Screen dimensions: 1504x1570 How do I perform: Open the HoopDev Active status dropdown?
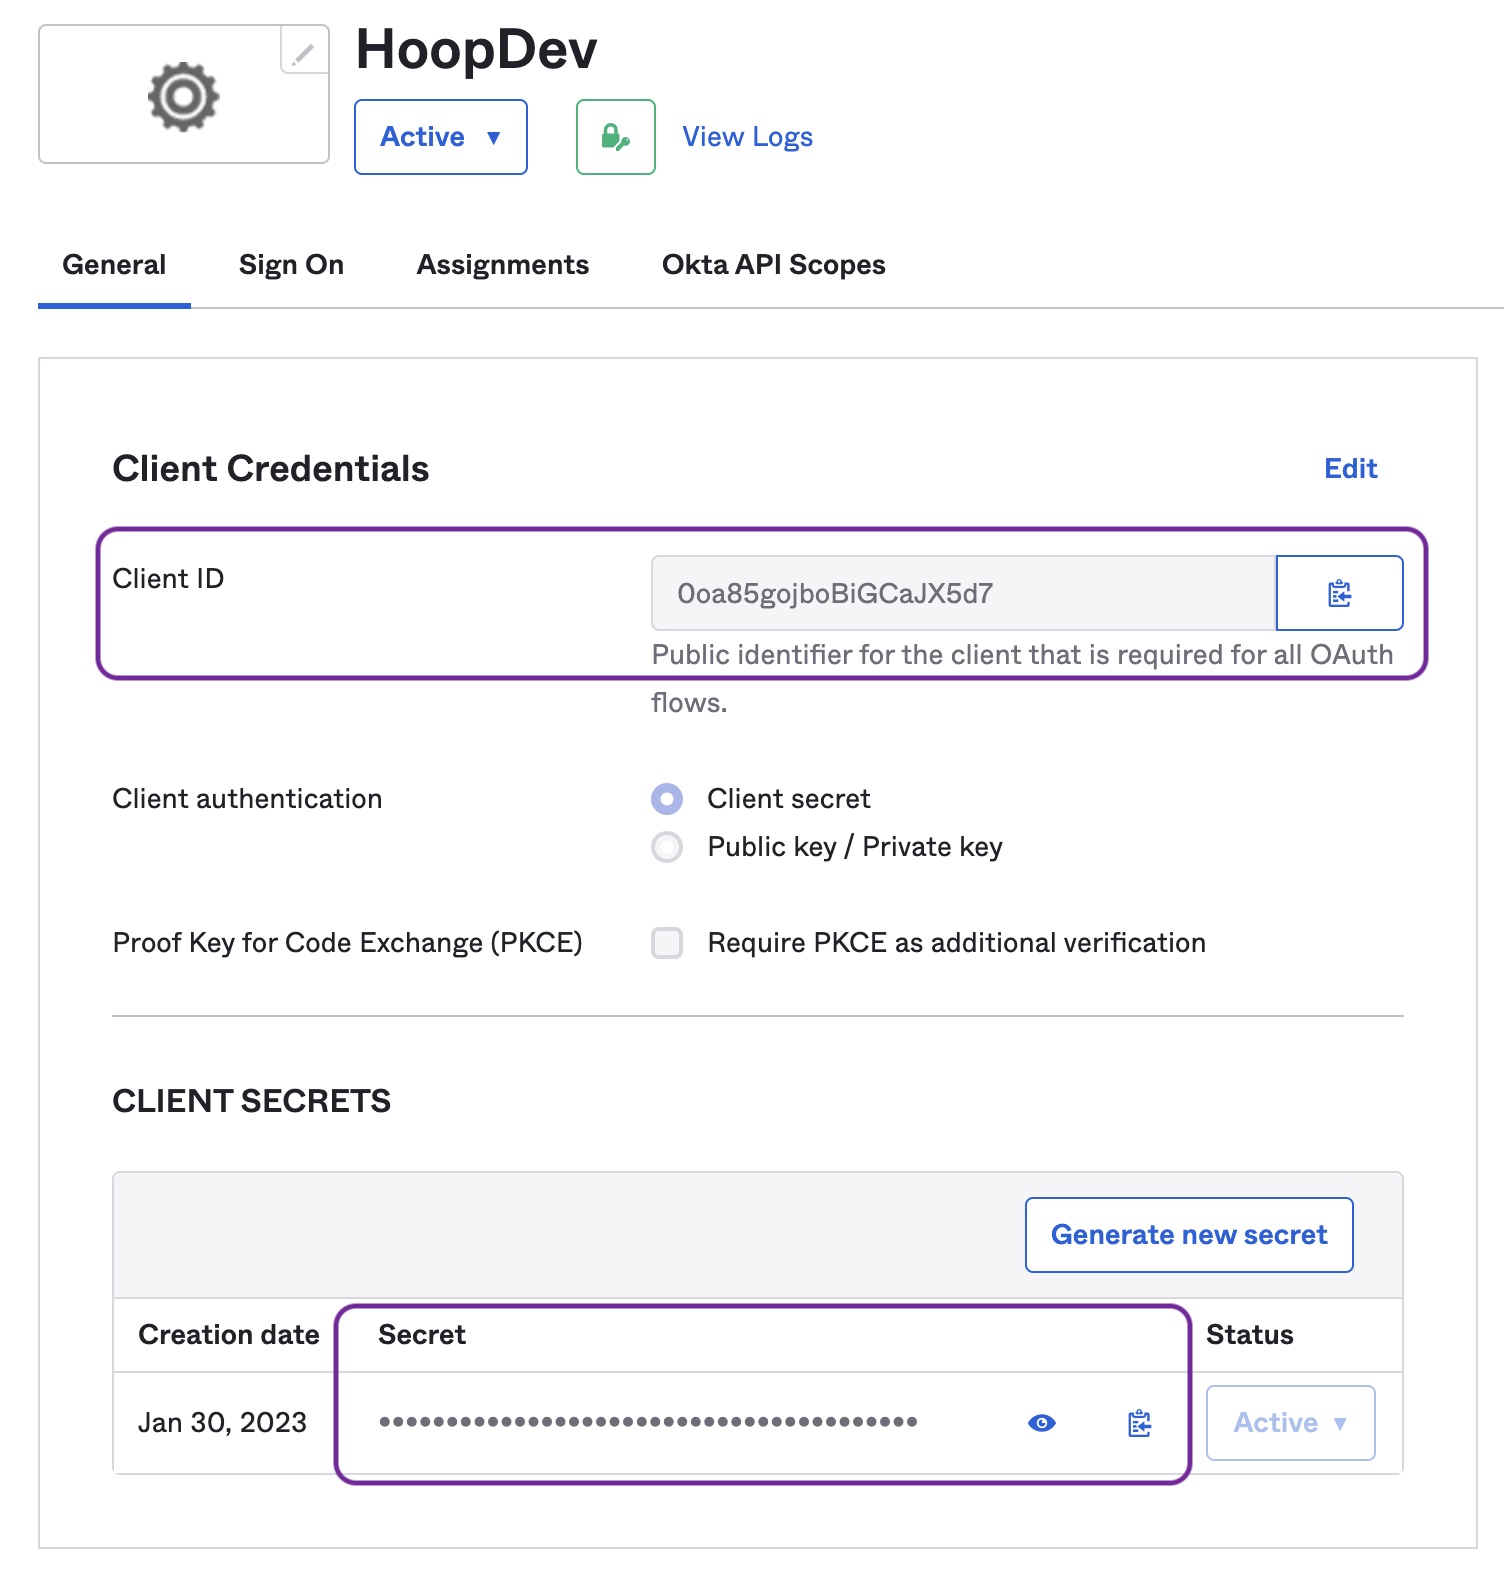[440, 137]
